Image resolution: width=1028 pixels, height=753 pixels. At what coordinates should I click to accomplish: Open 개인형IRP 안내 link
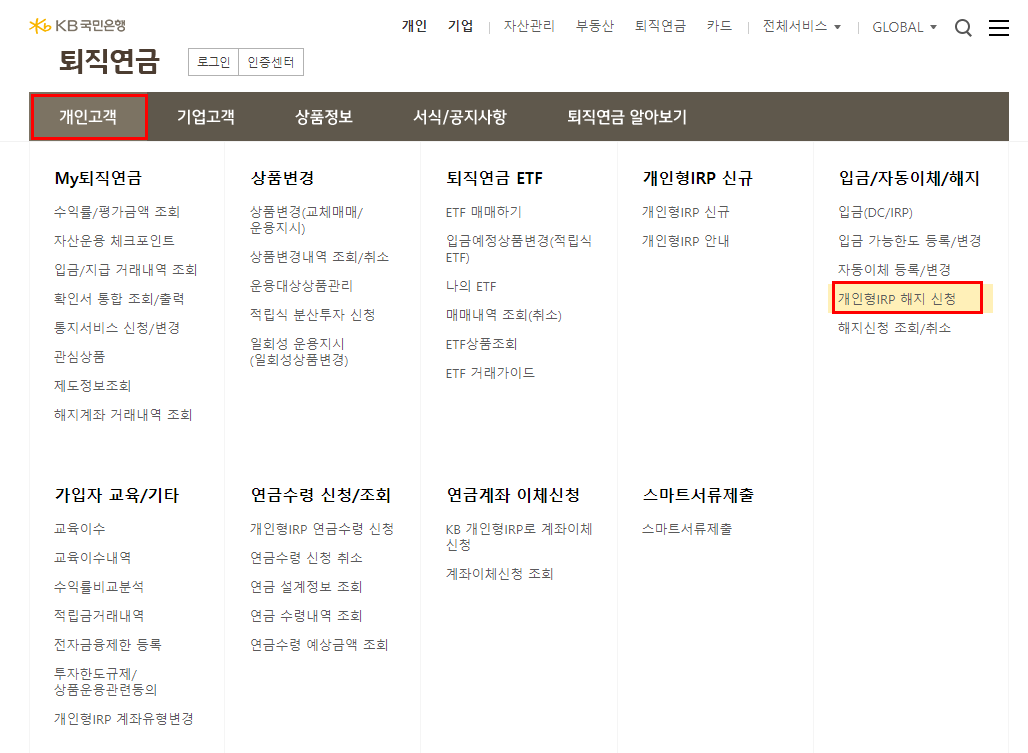point(685,241)
